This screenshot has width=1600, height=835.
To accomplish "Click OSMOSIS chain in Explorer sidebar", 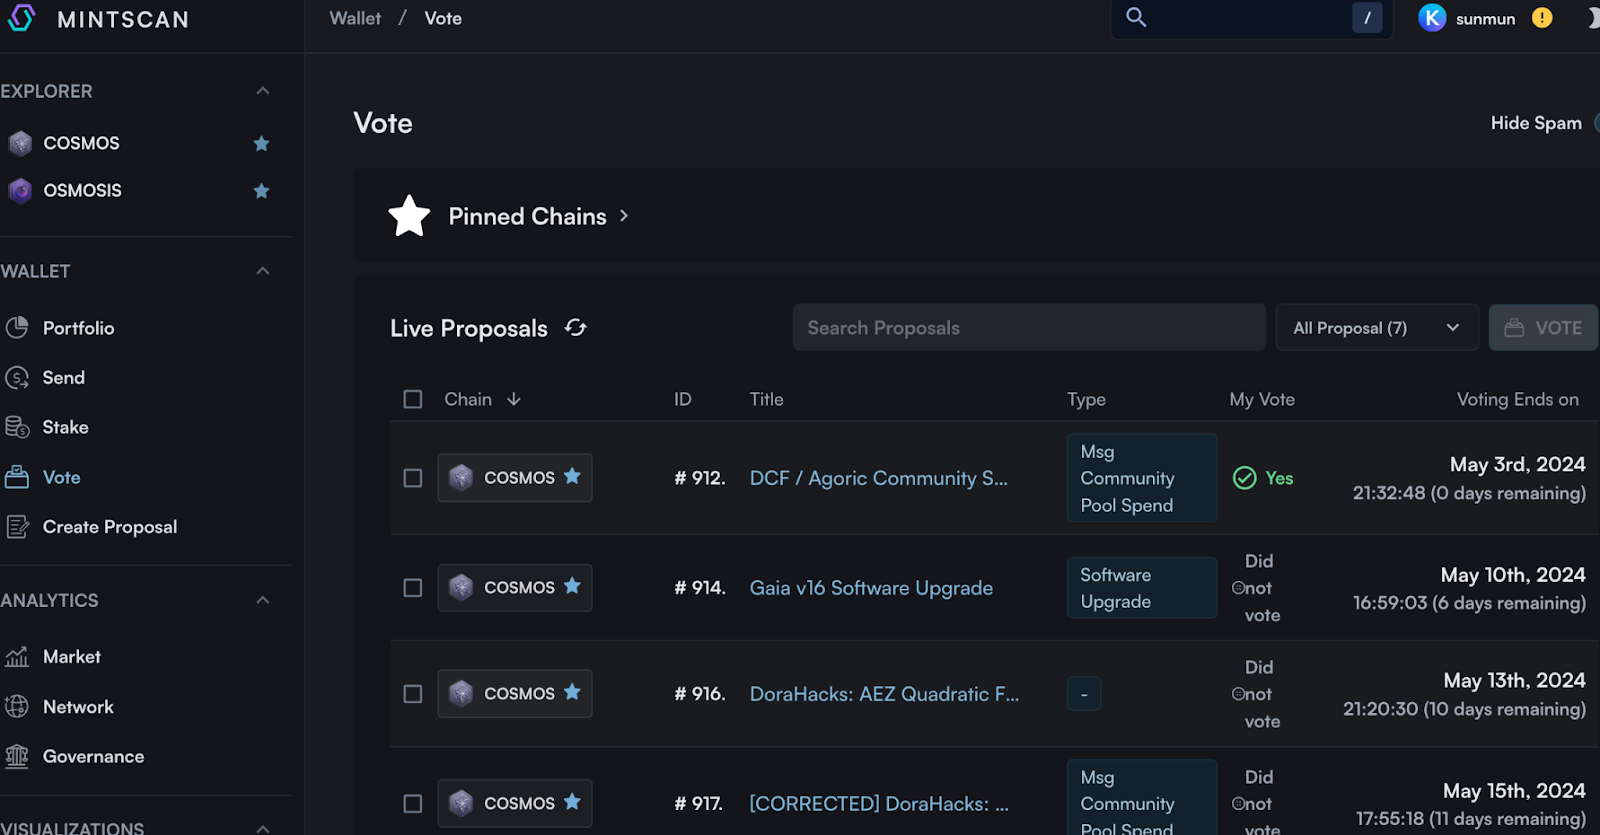I will point(82,190).
